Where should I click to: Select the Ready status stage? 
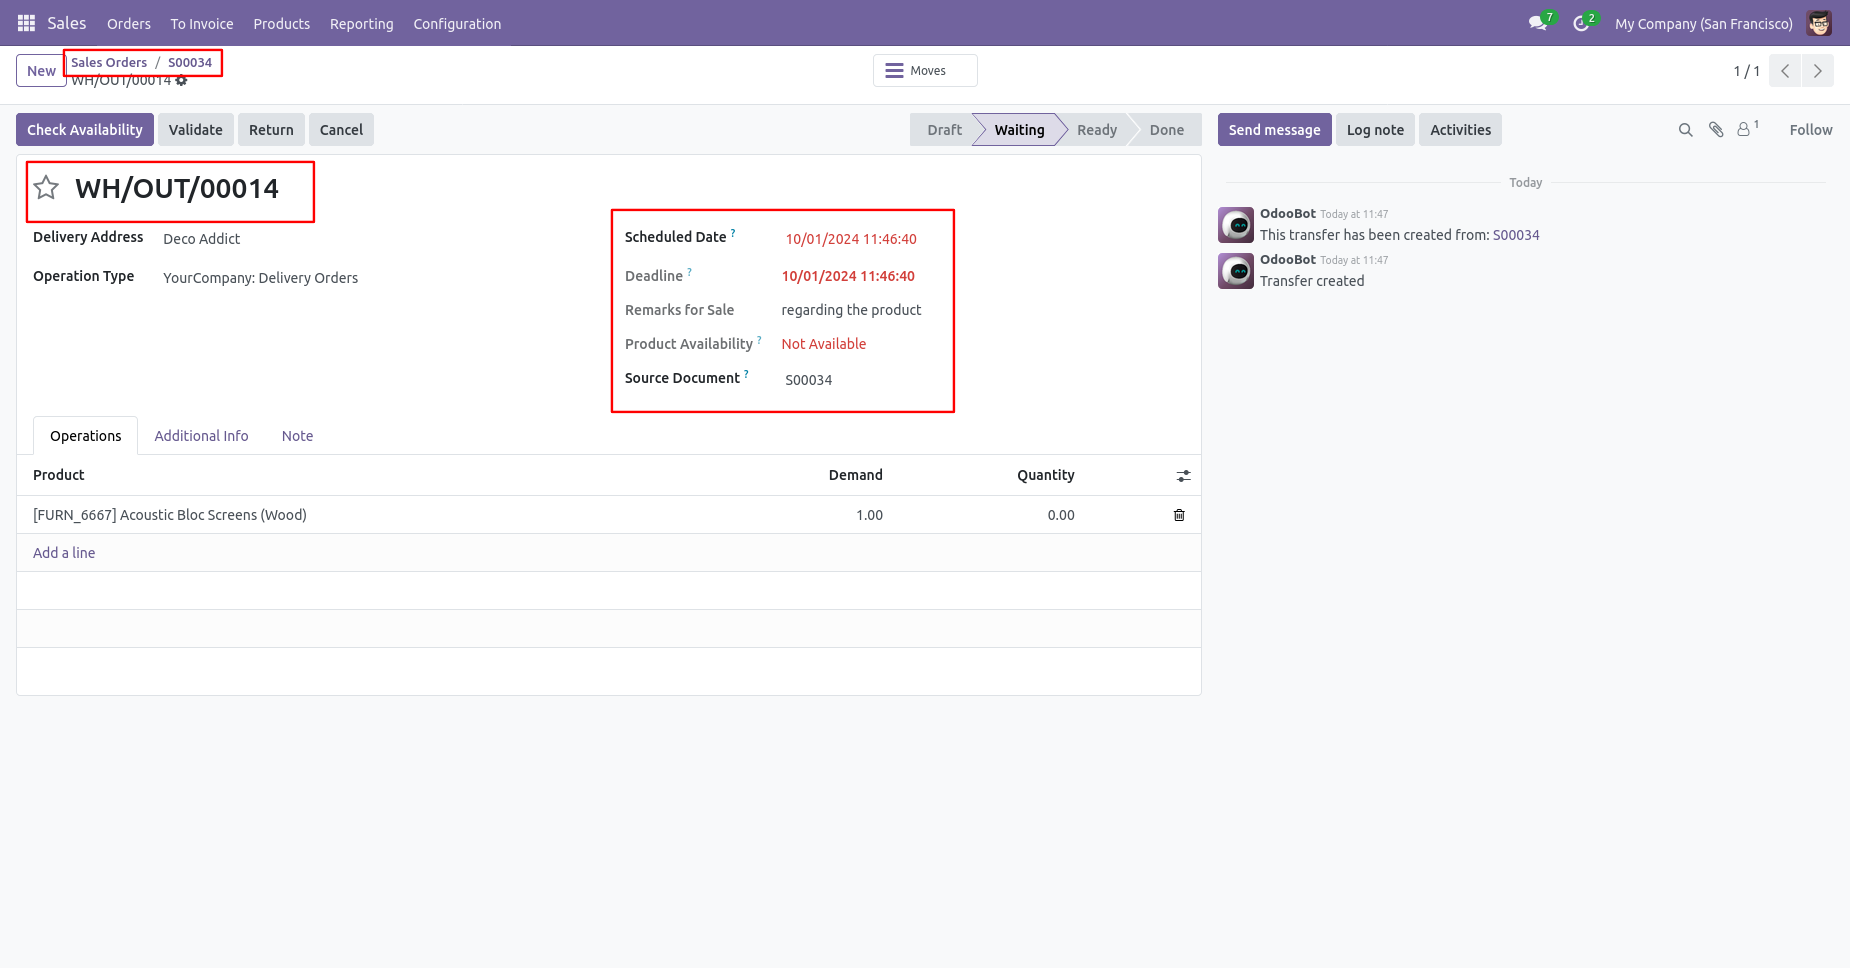[1097, 130]
